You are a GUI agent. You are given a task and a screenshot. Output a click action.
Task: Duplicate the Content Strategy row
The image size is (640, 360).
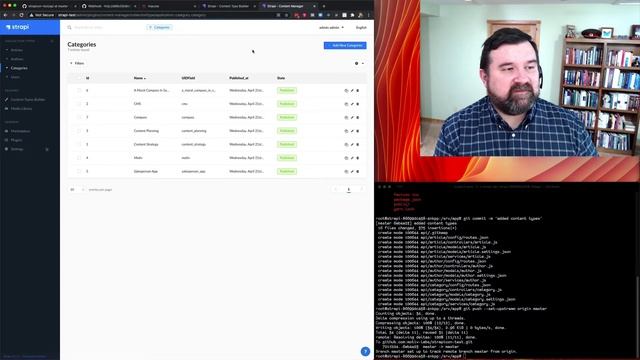point(346,144)
